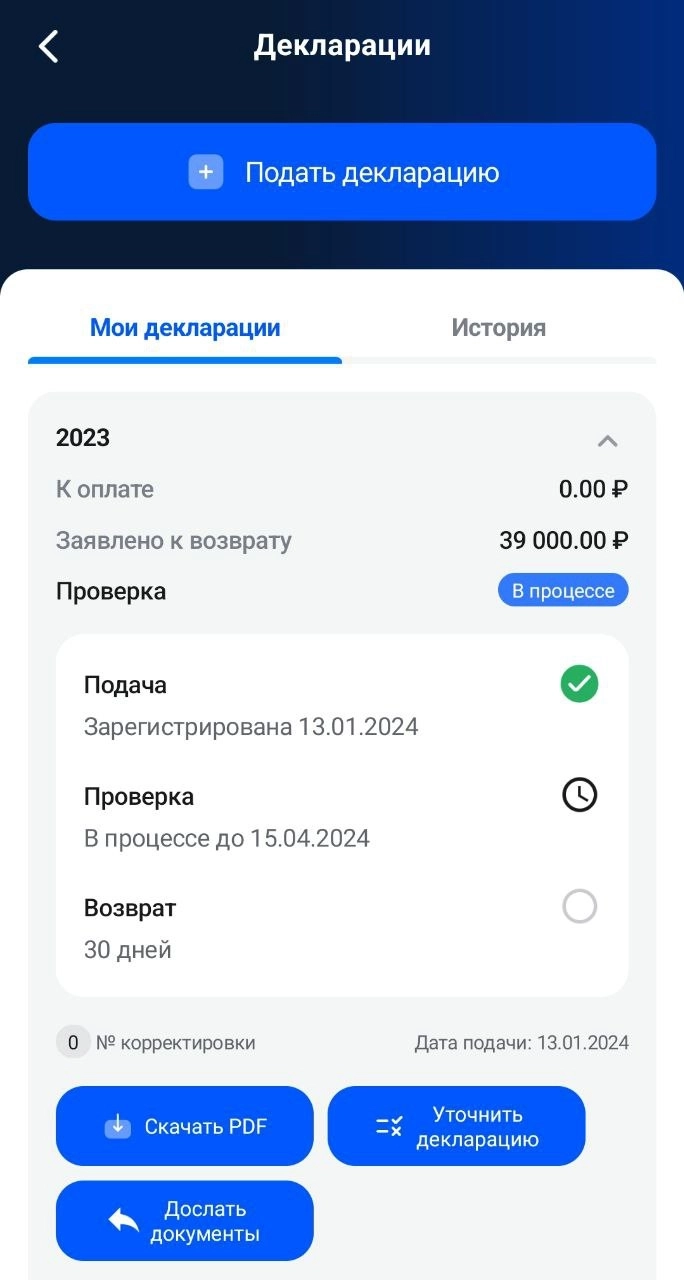The width and height of the screenshot is (684, 1280).
Task: Open the В процессе status badge
Action: coord(562,590)
